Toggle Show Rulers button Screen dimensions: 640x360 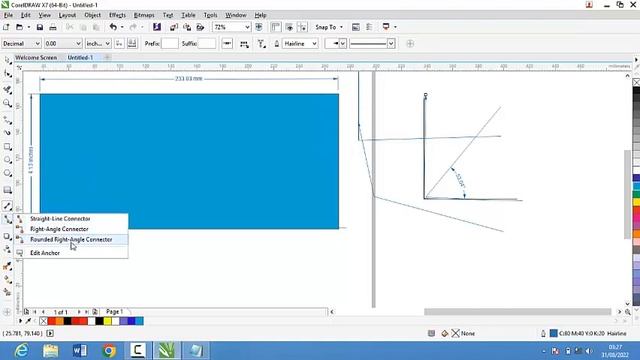[x=276, y=27]
